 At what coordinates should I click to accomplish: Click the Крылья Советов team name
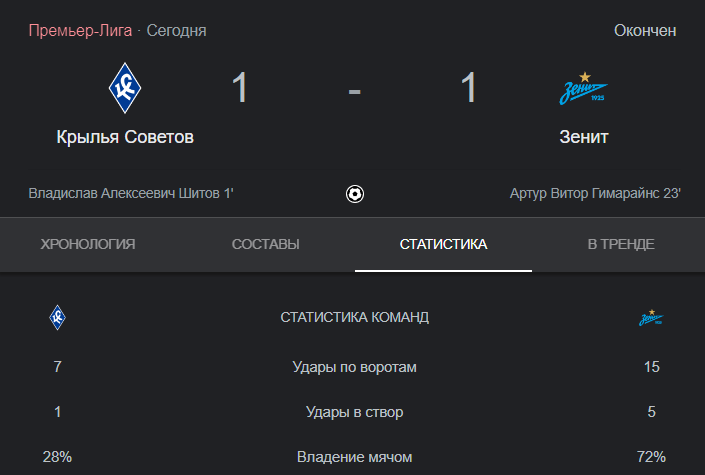[125, 137]
